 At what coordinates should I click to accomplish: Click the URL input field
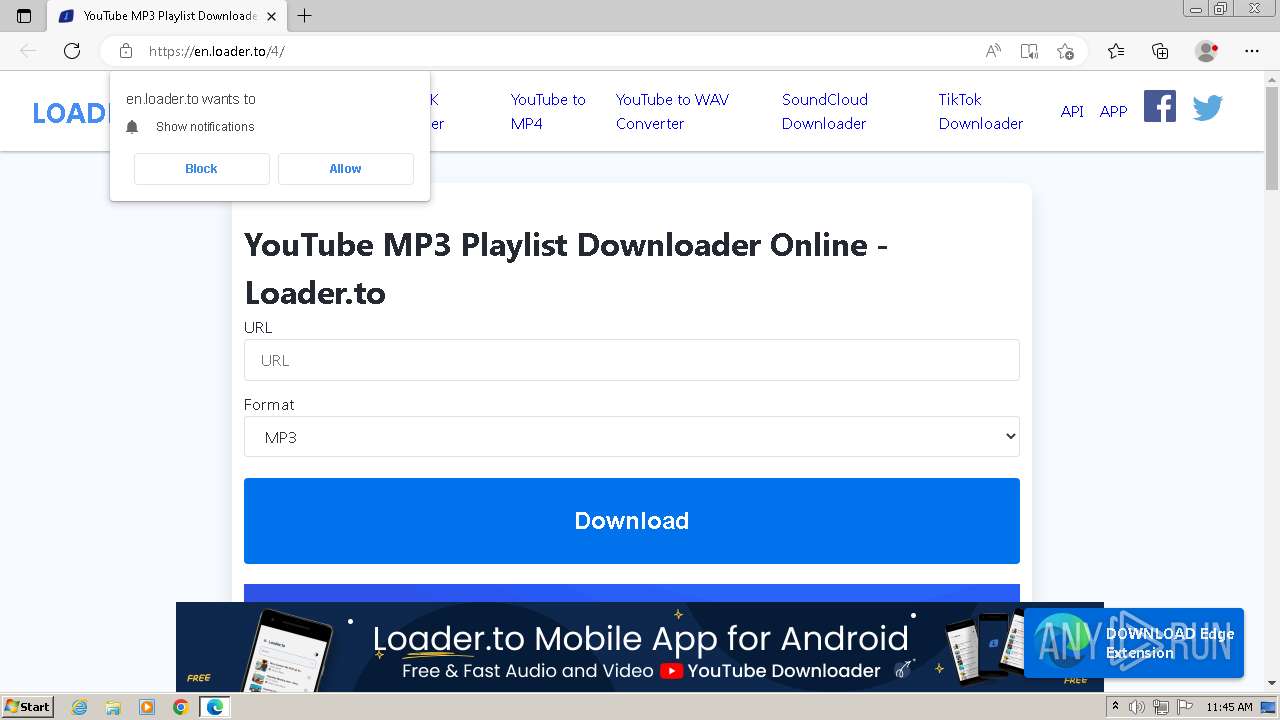[x=632, y=360]
